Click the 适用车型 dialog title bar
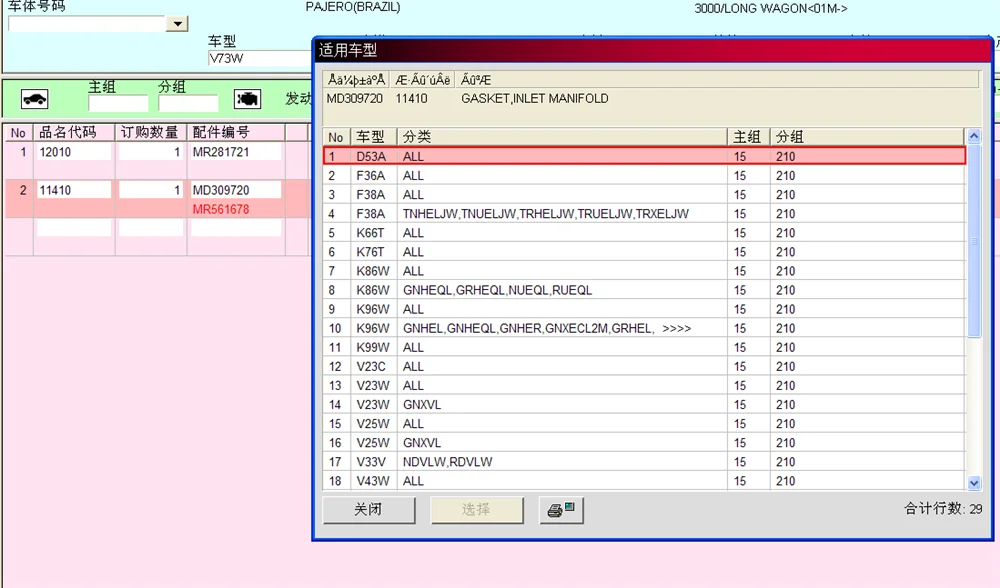The width and height of the screenshot is (1000, 588). (x=652, y=50)
